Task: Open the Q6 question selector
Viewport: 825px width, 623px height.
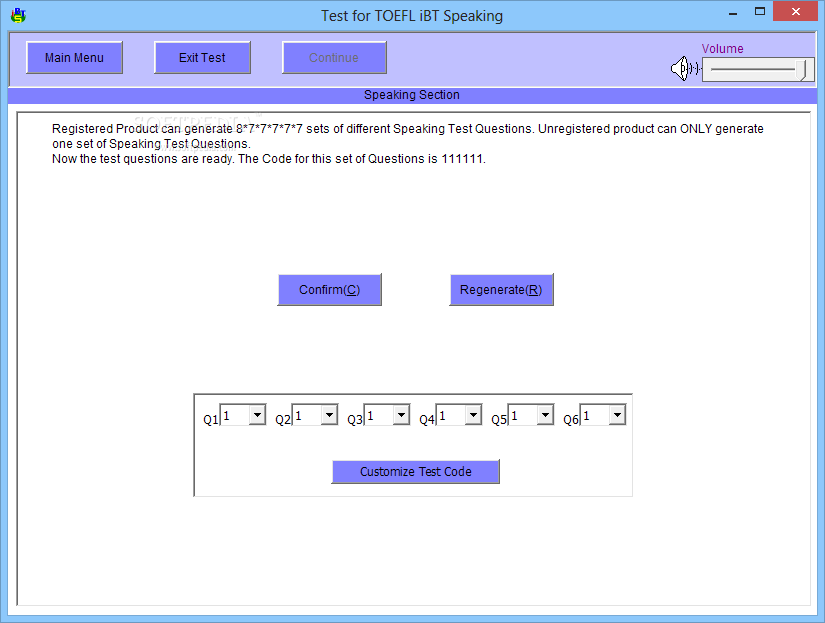Action: (618, 415)
